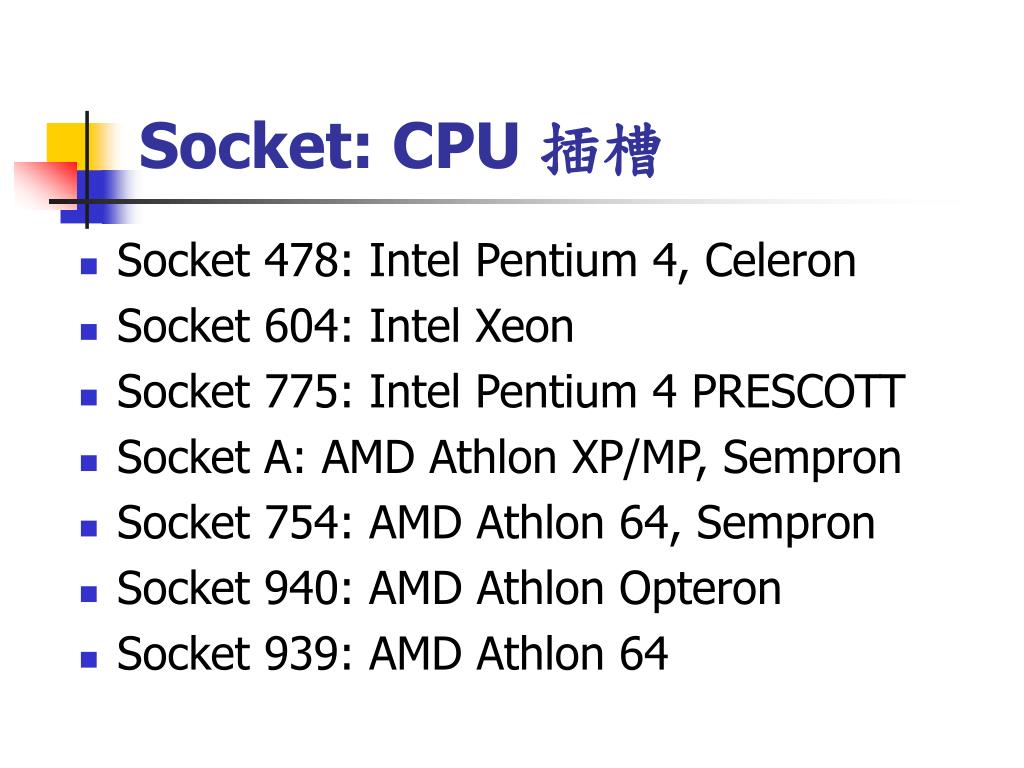
Task: Click the bullet marker beside Socket 478
Action: 89,266
